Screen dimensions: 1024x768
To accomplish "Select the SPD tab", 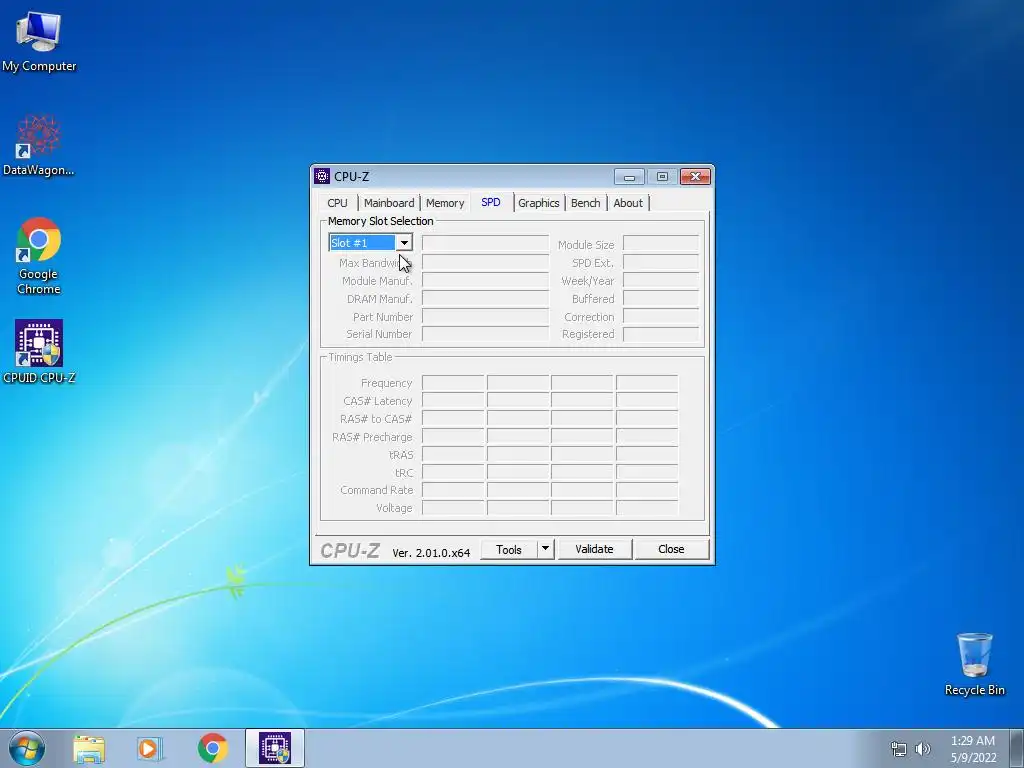I will 491,202.
